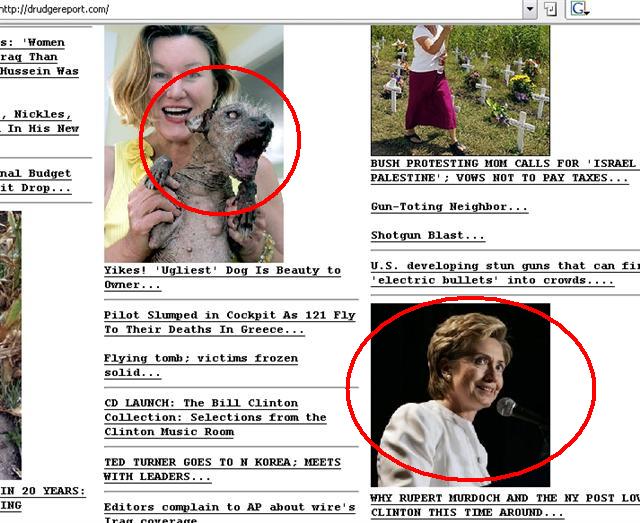Open WHY RUPERT MURDOCH AND THE NY POST link

coord(505,505)
